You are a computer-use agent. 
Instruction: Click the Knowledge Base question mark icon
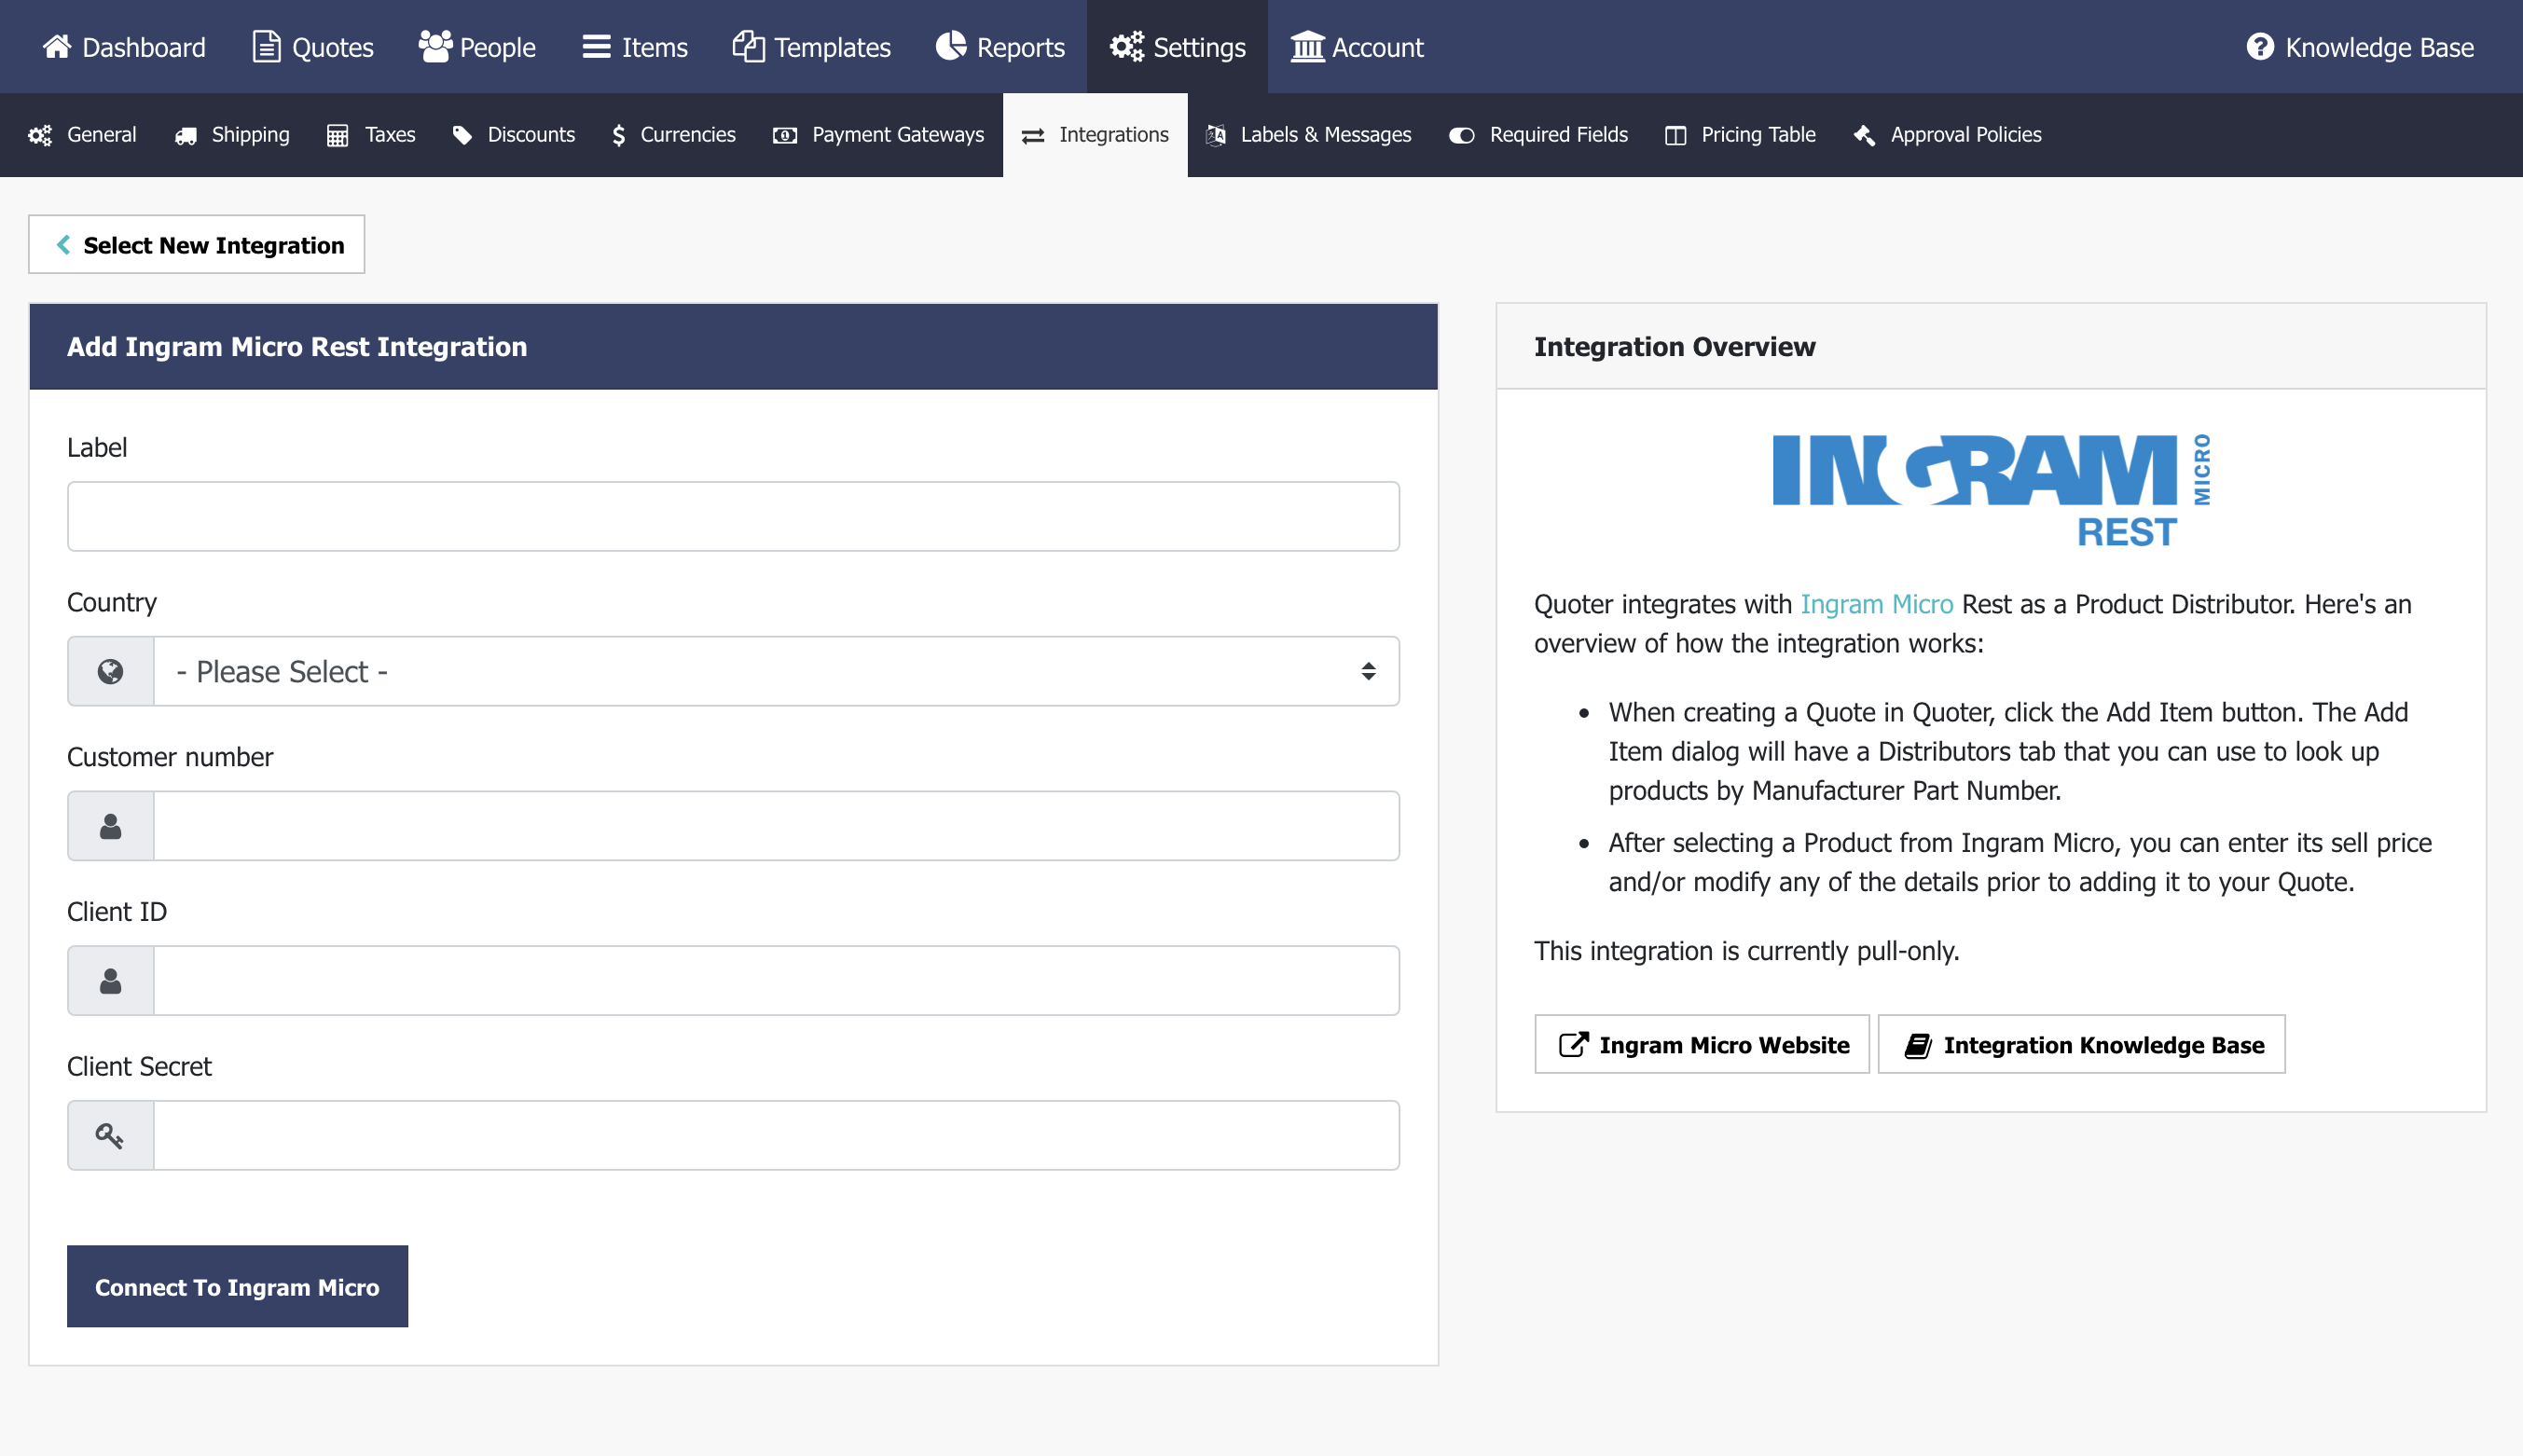(x=2260, y=46)
